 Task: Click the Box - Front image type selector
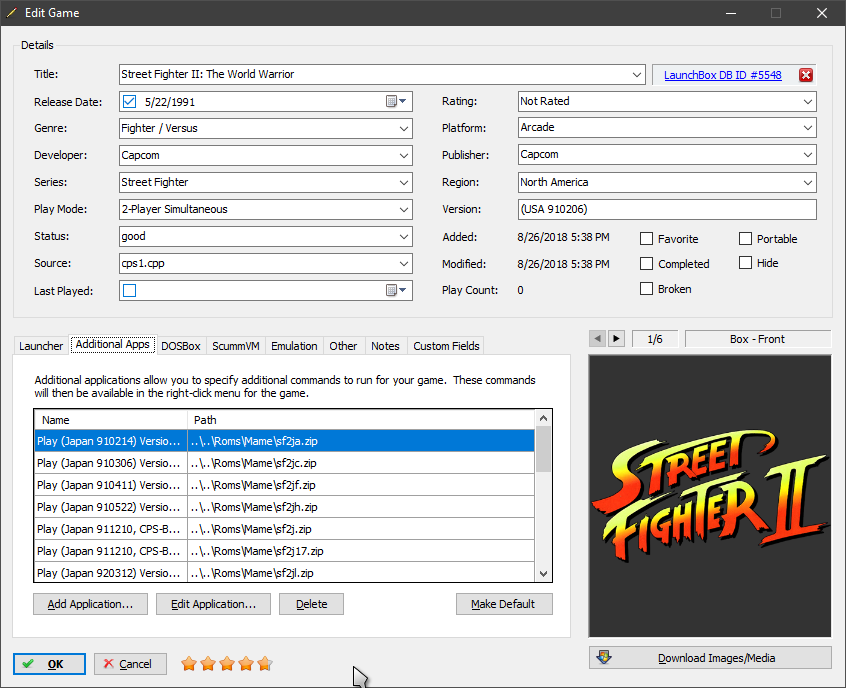[x=758, y=339]
